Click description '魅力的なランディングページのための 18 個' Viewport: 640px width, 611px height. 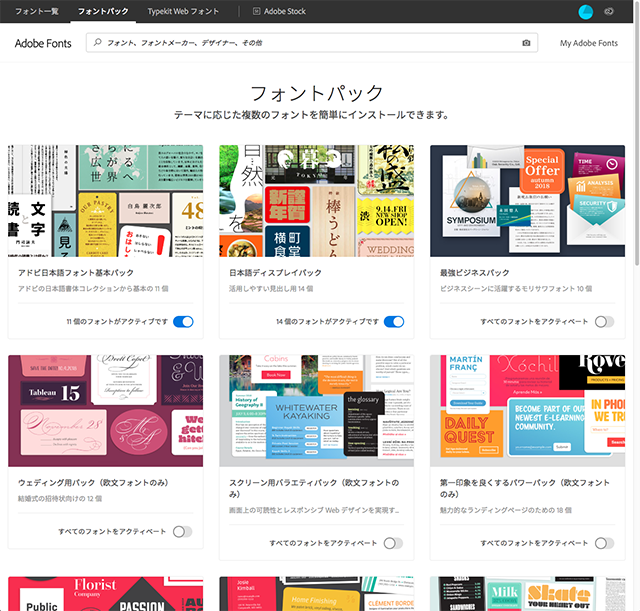(506, 510)
